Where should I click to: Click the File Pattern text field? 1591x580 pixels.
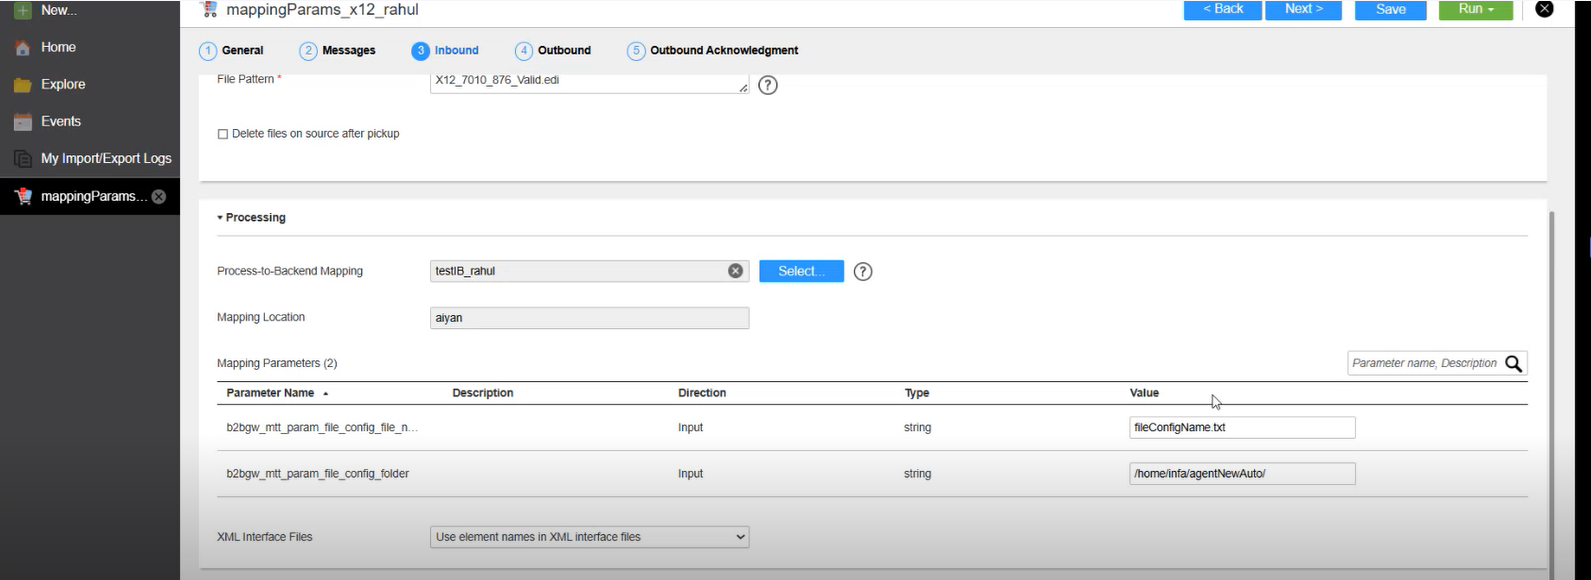point(589,82)
